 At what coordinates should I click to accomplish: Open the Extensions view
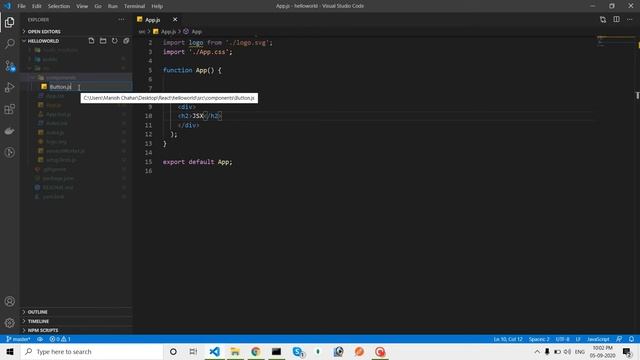point(10,109)
